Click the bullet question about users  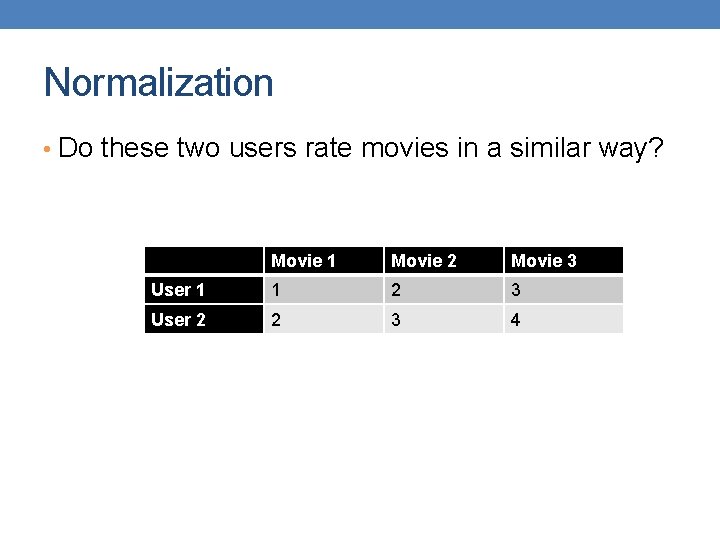pyautogui.click(x=361, y=148)
